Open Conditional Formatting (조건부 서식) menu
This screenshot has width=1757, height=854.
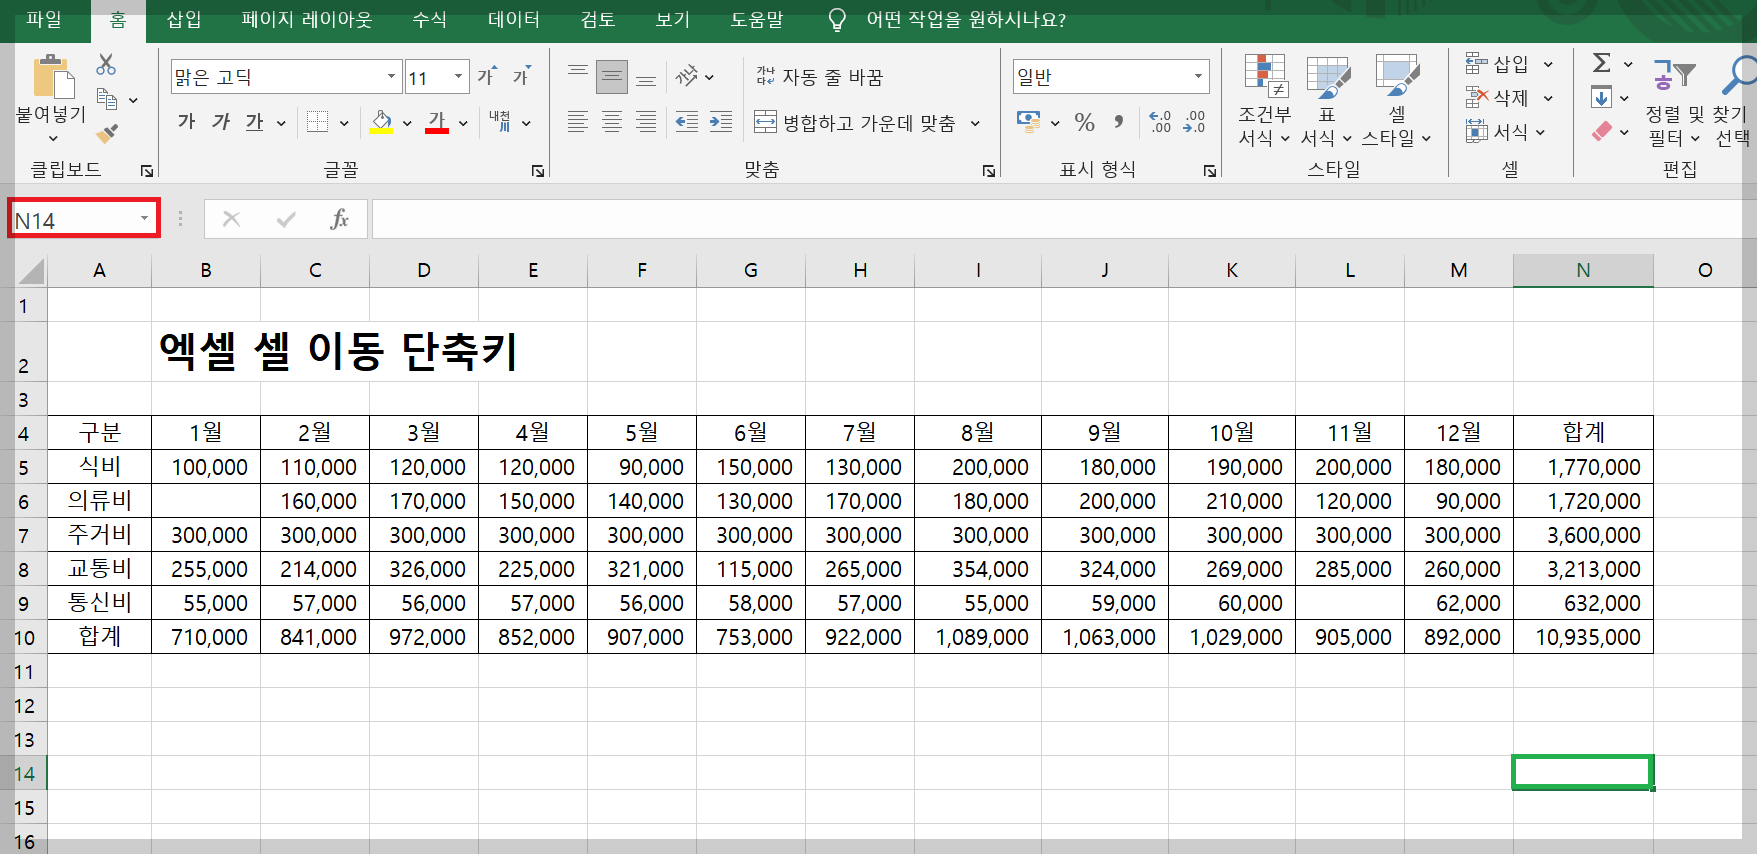[1265, 100]
